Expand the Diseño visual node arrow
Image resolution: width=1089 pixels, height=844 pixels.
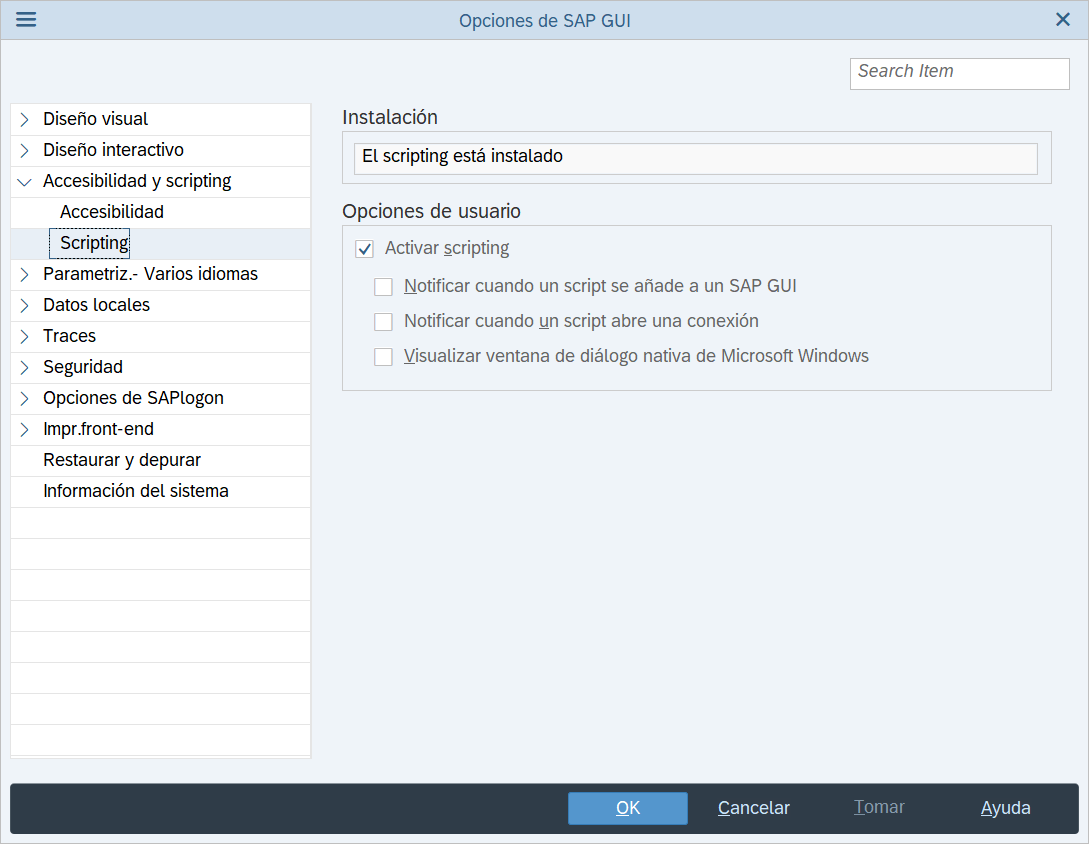pyautogui.click(x=25, y=119)
